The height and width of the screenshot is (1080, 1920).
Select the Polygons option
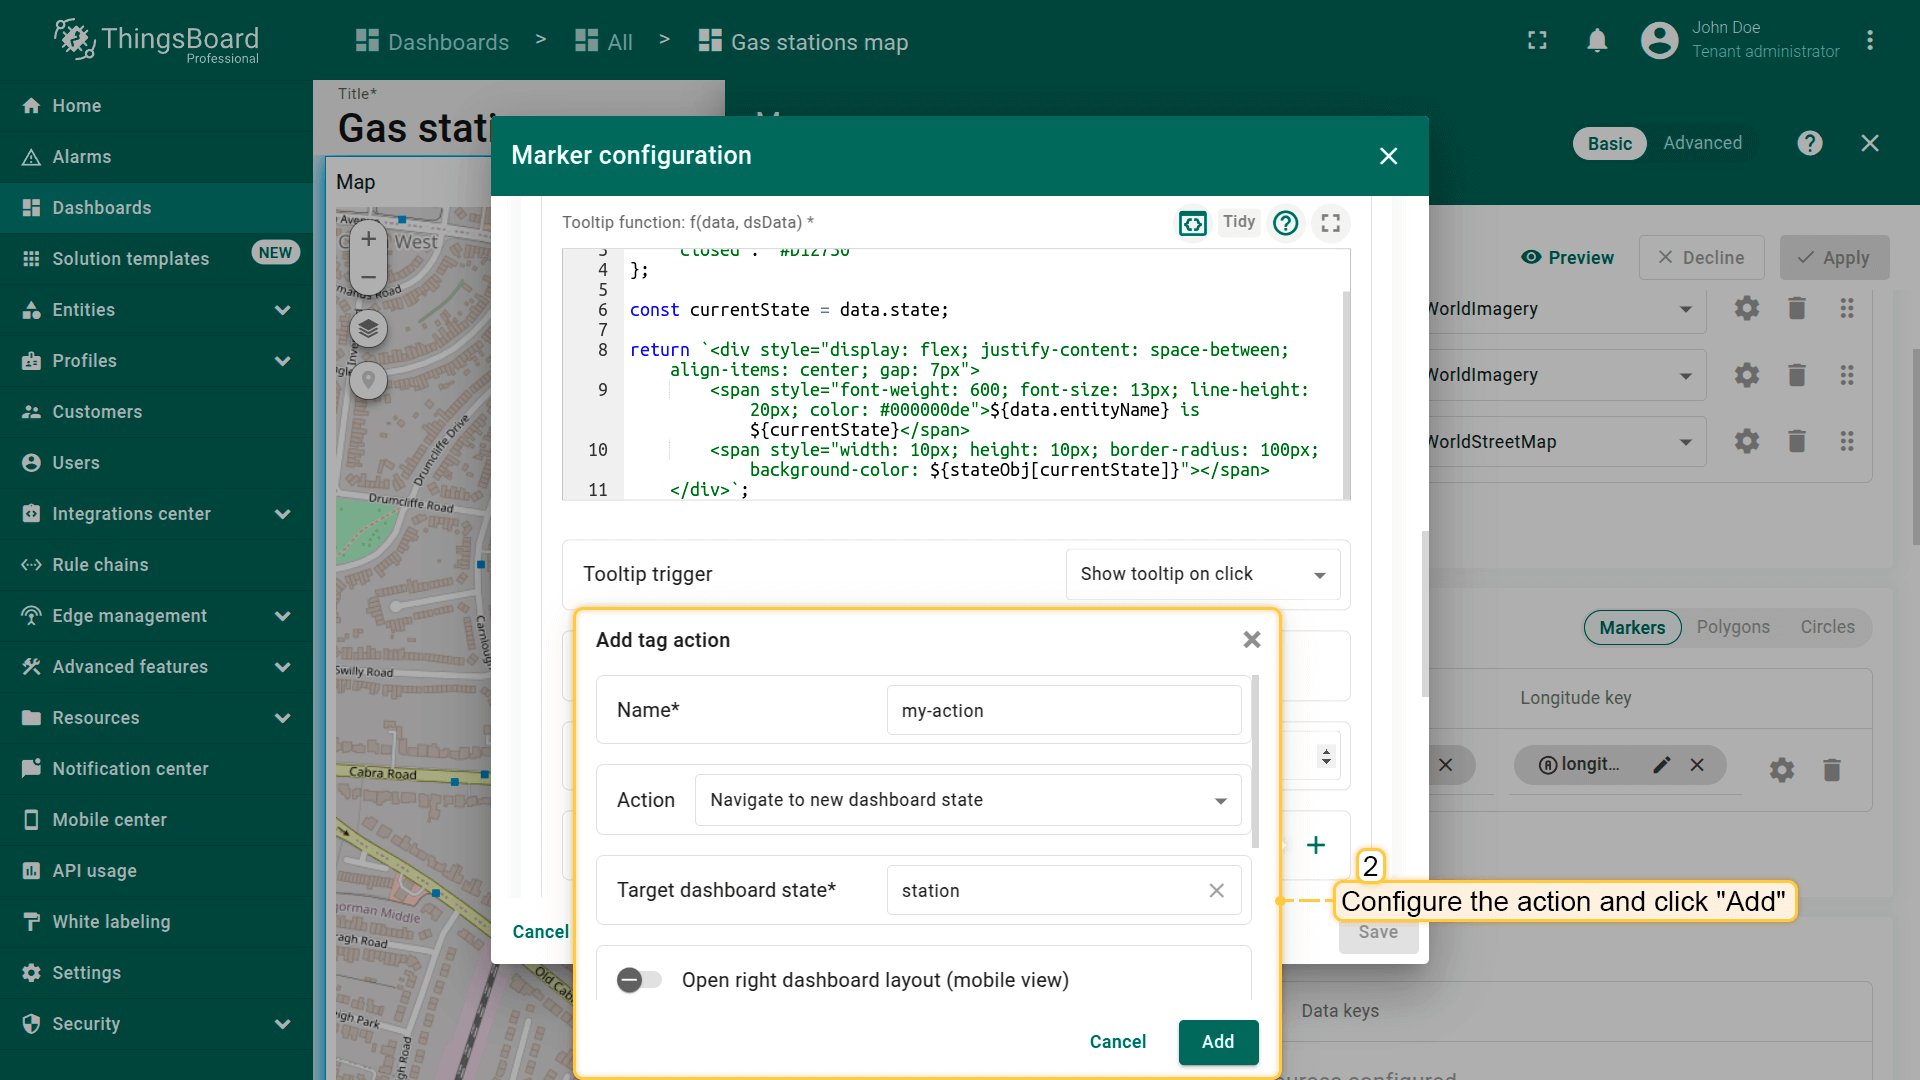1732,627
